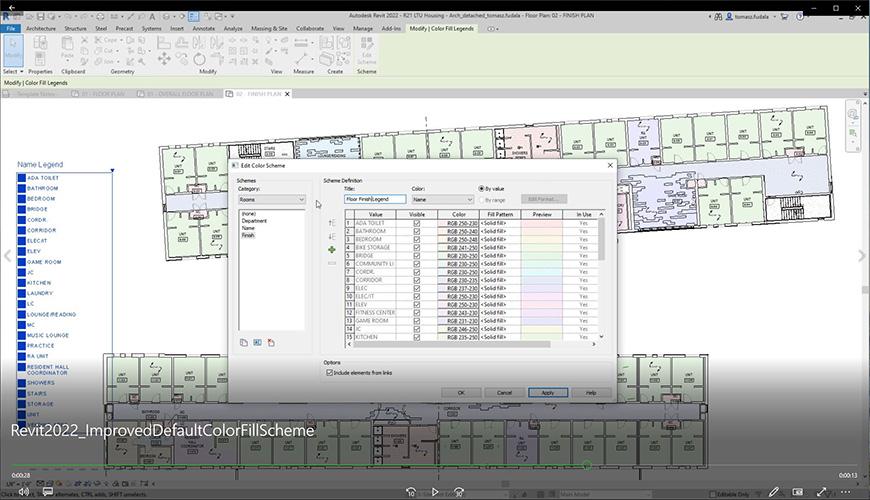Play the video
Screen dimensions: 870x500
tap(435, 492)
